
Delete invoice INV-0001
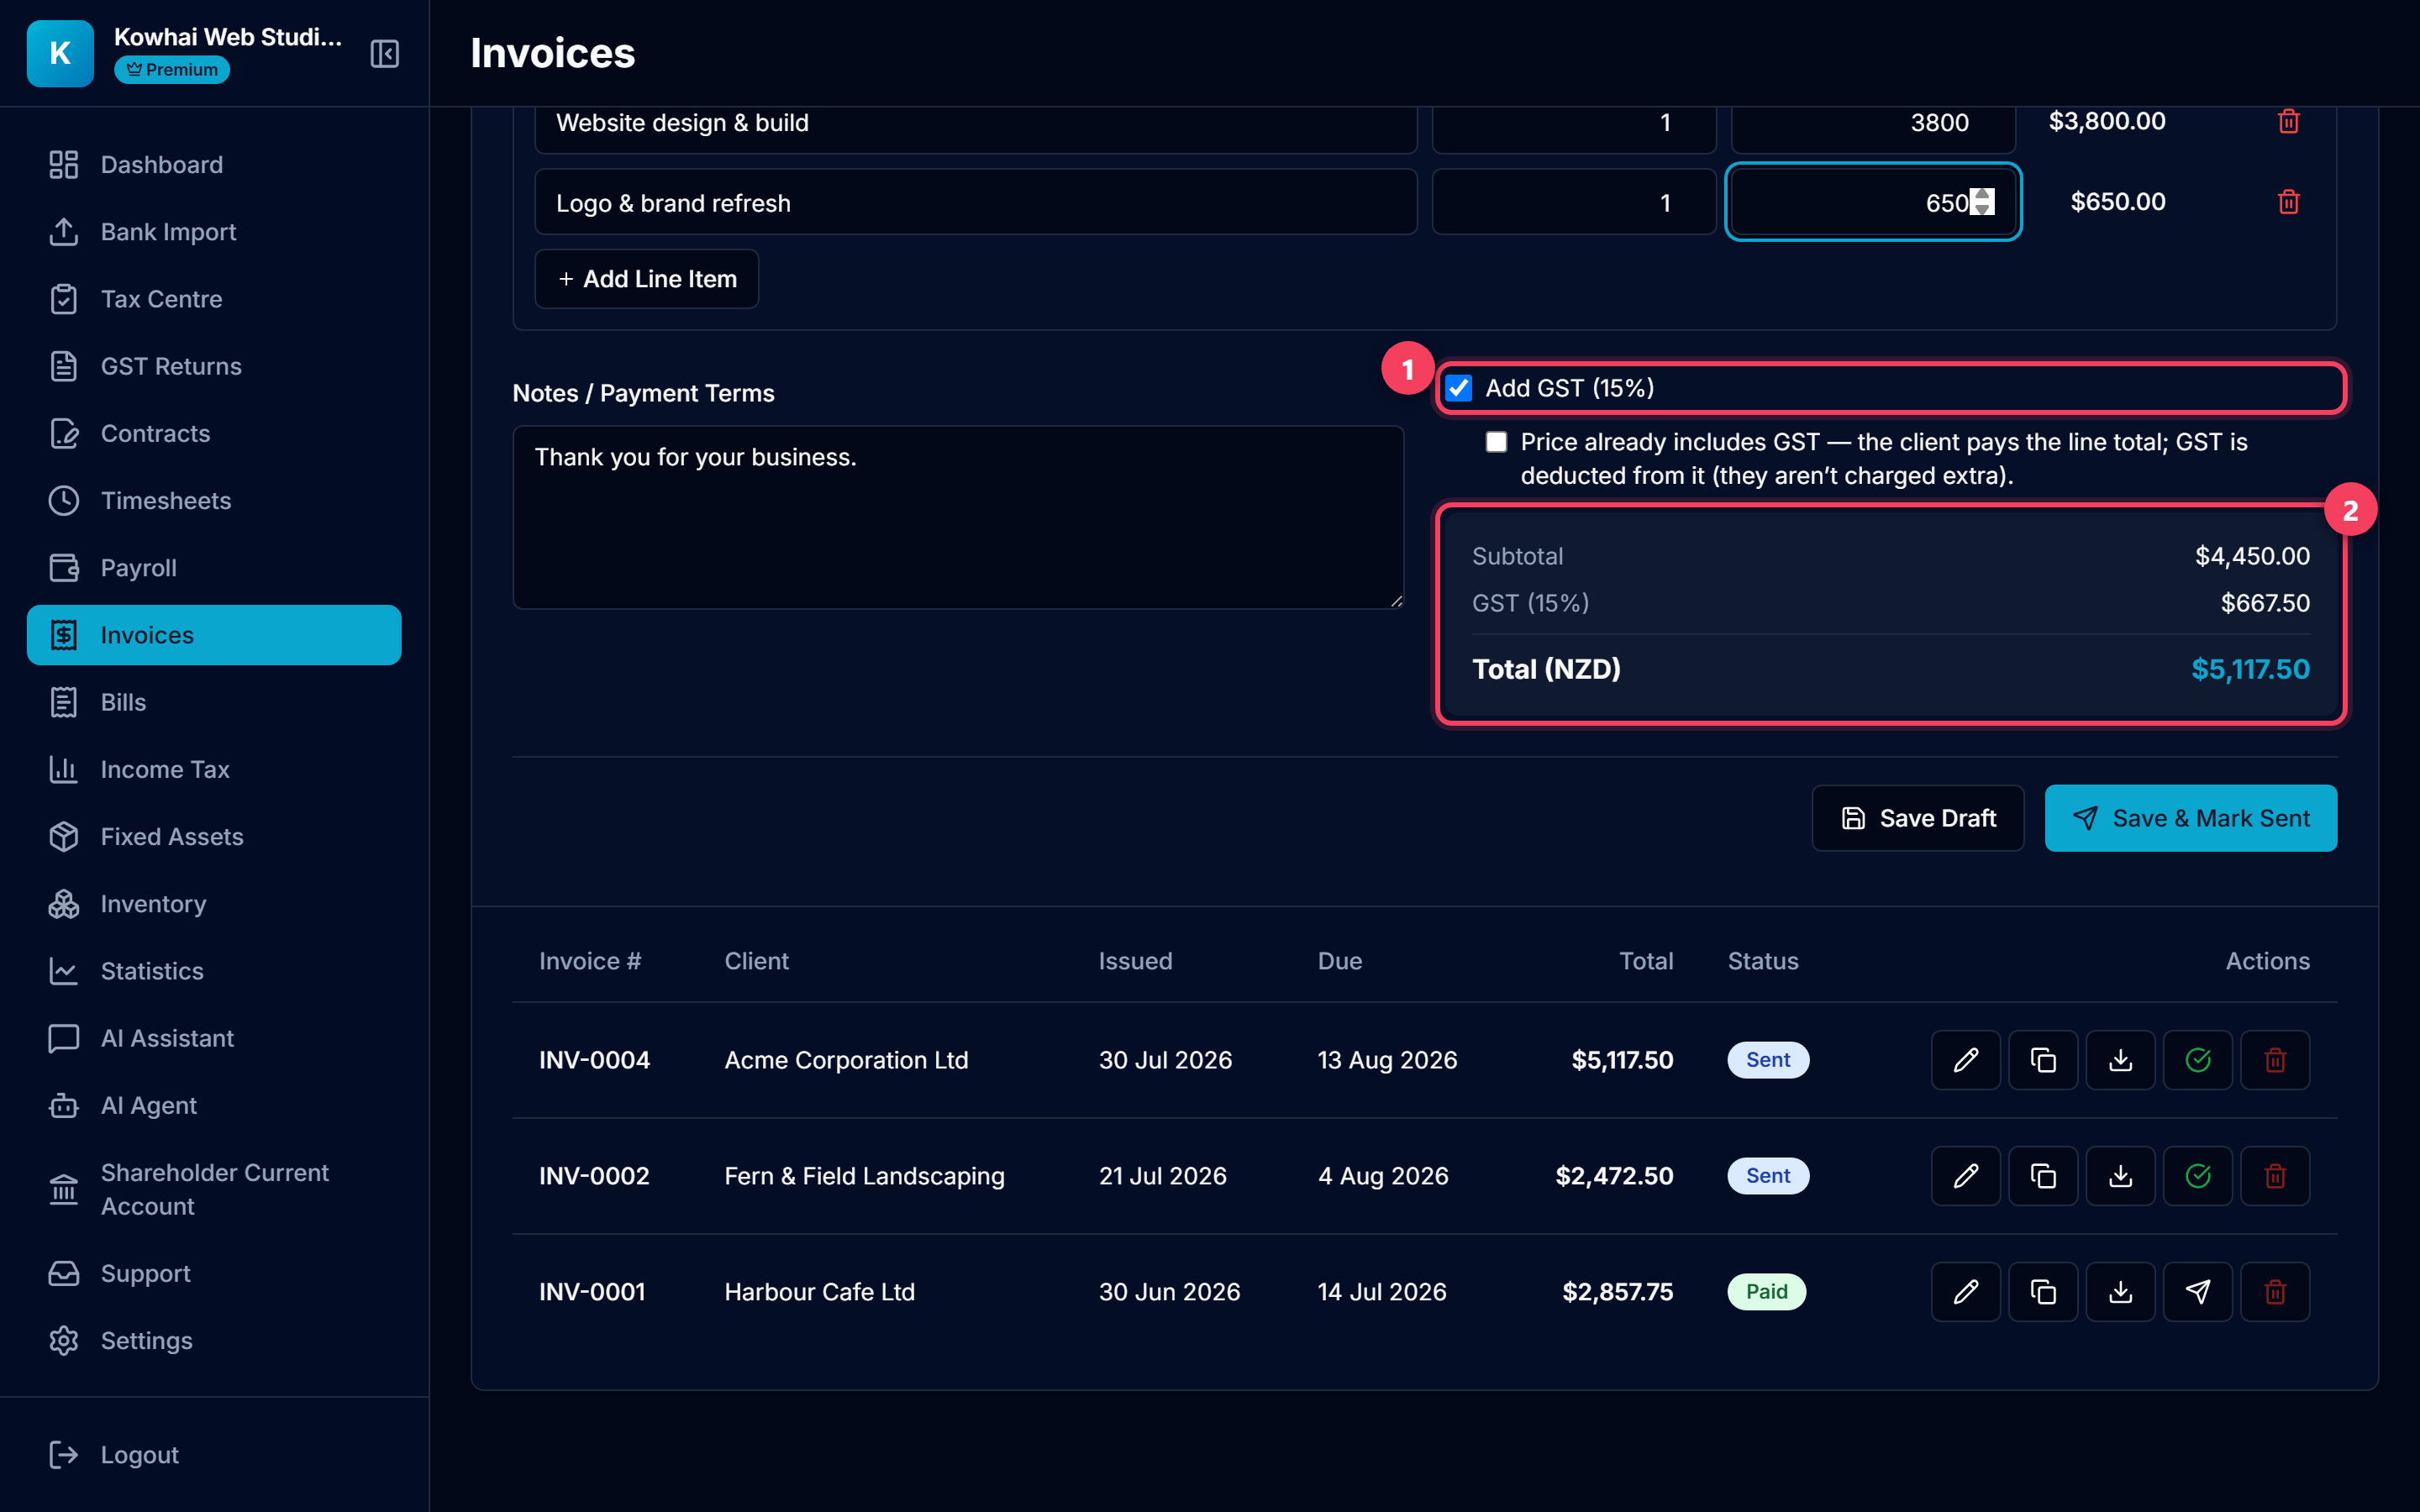pos(2275,1292)
